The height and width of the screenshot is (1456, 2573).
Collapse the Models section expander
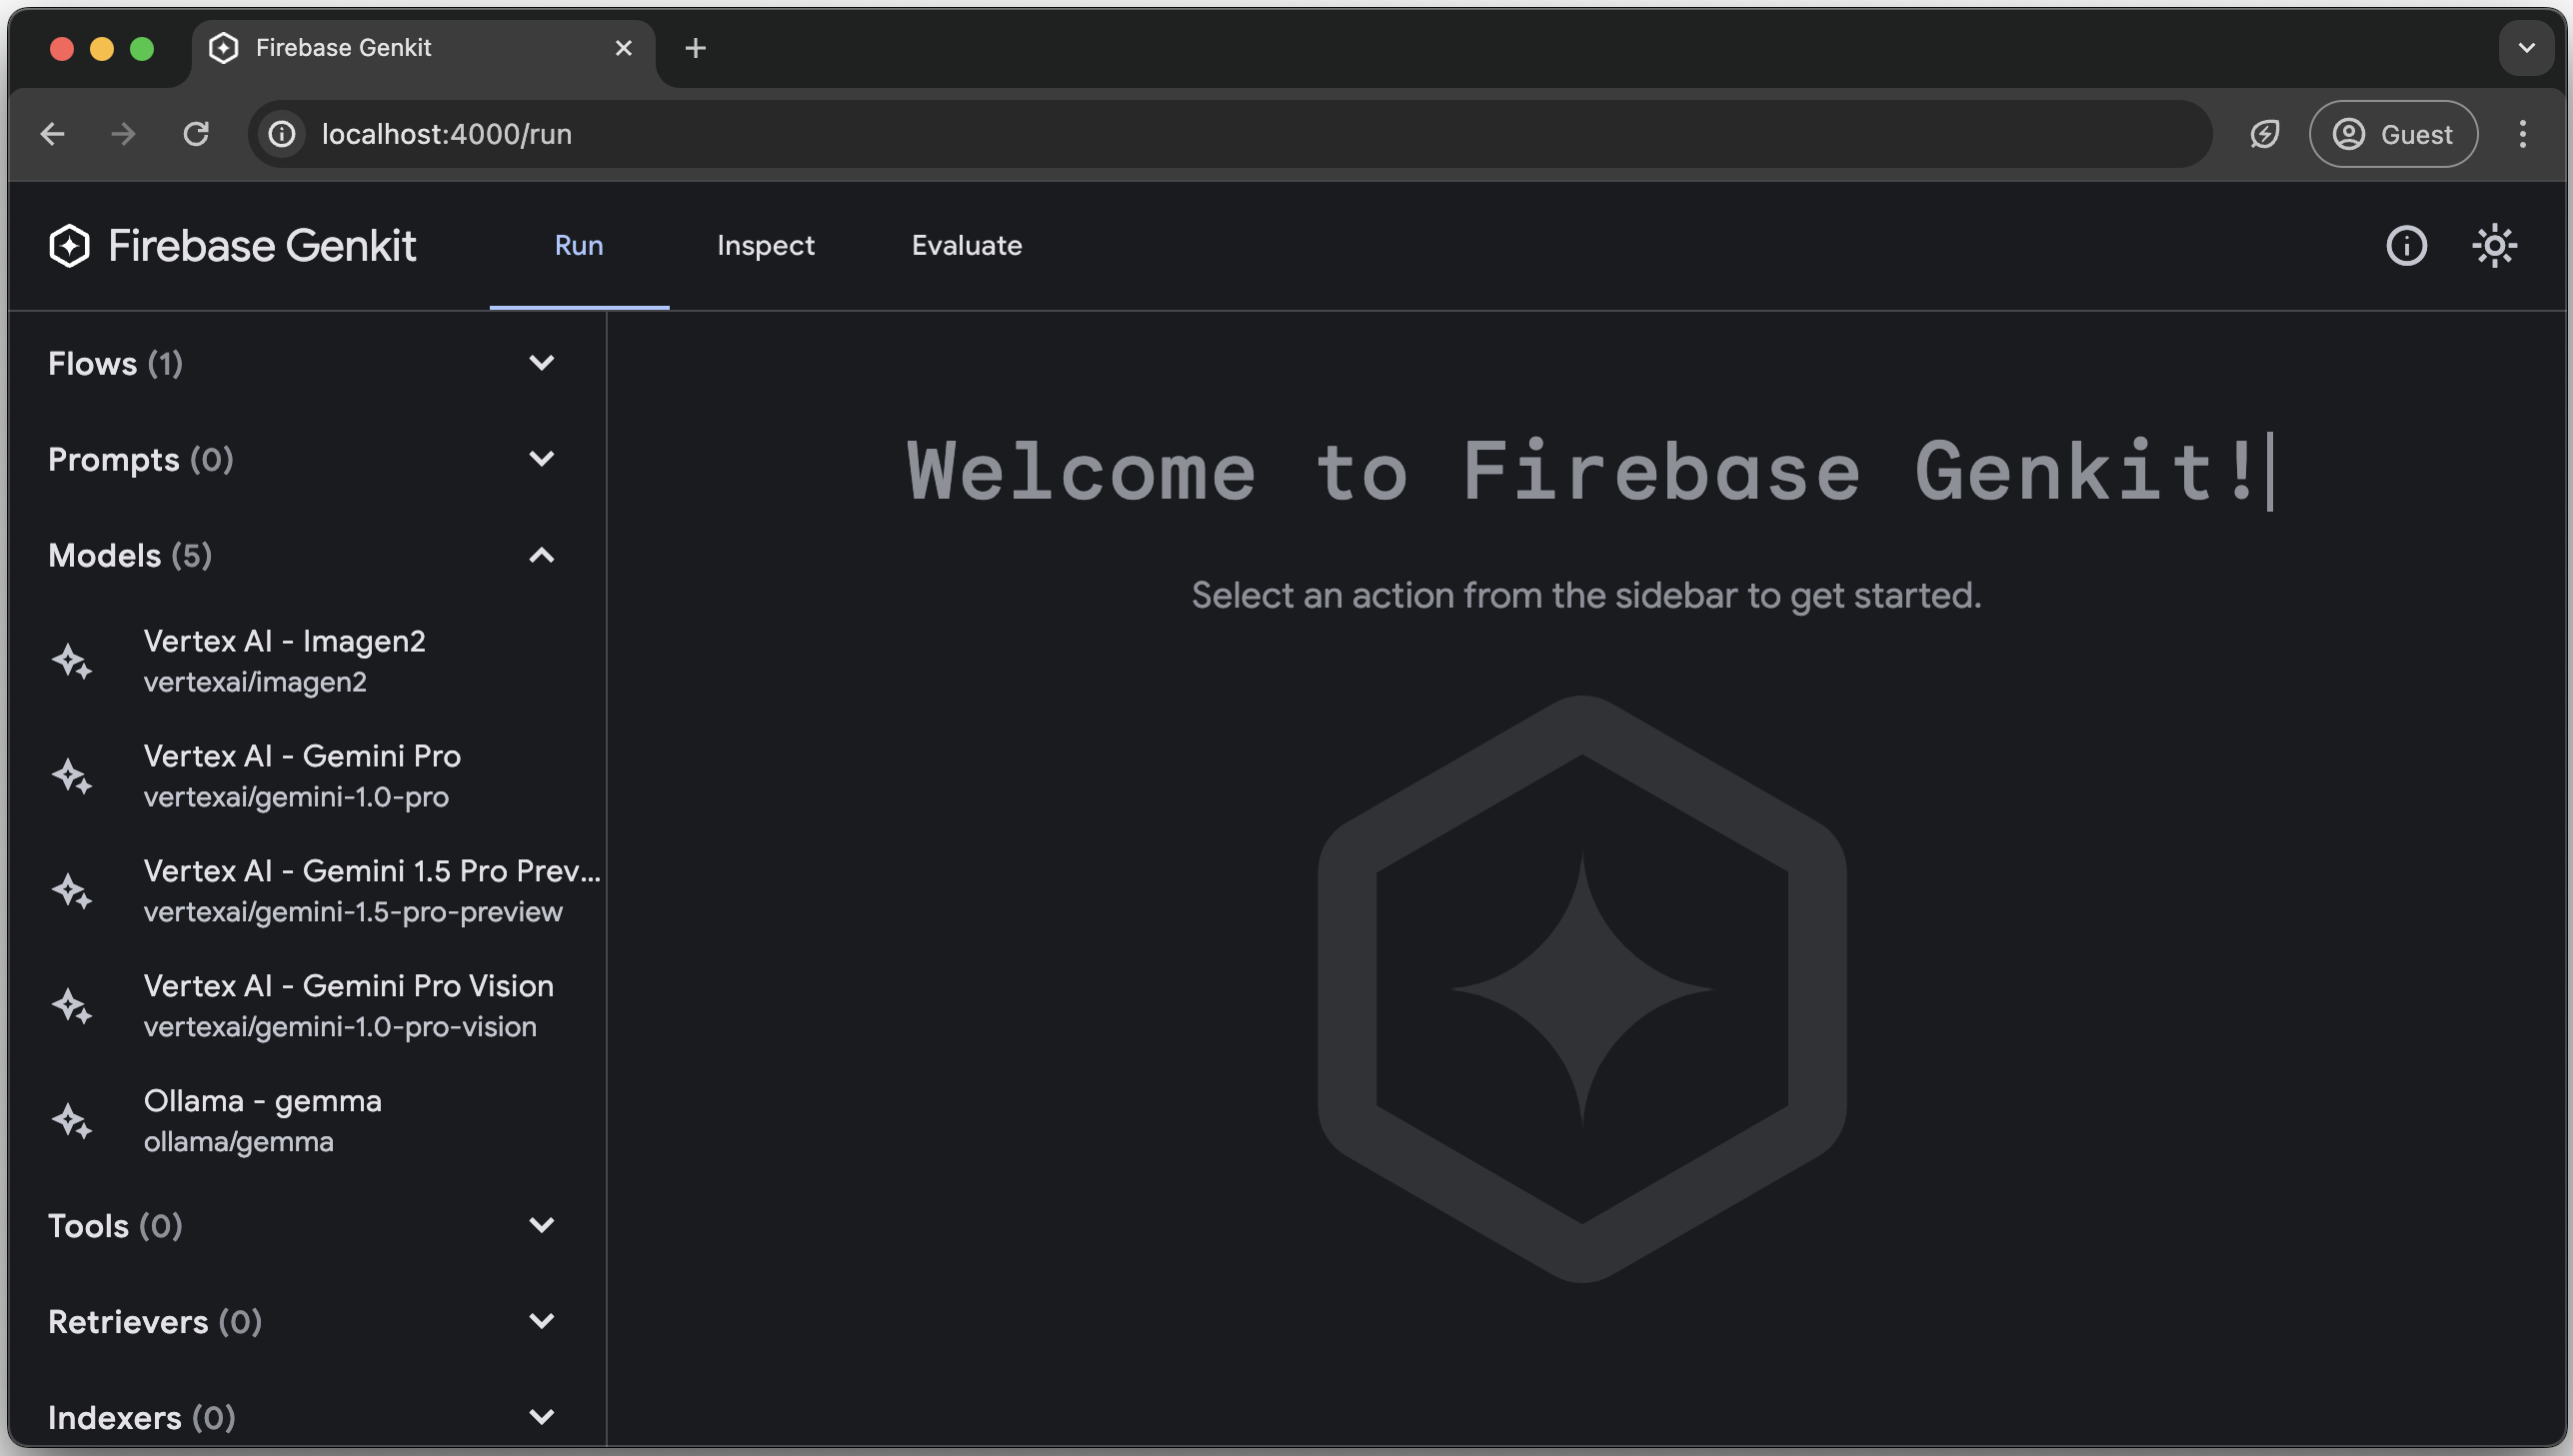pyautogui.click(x=543, y=555)
